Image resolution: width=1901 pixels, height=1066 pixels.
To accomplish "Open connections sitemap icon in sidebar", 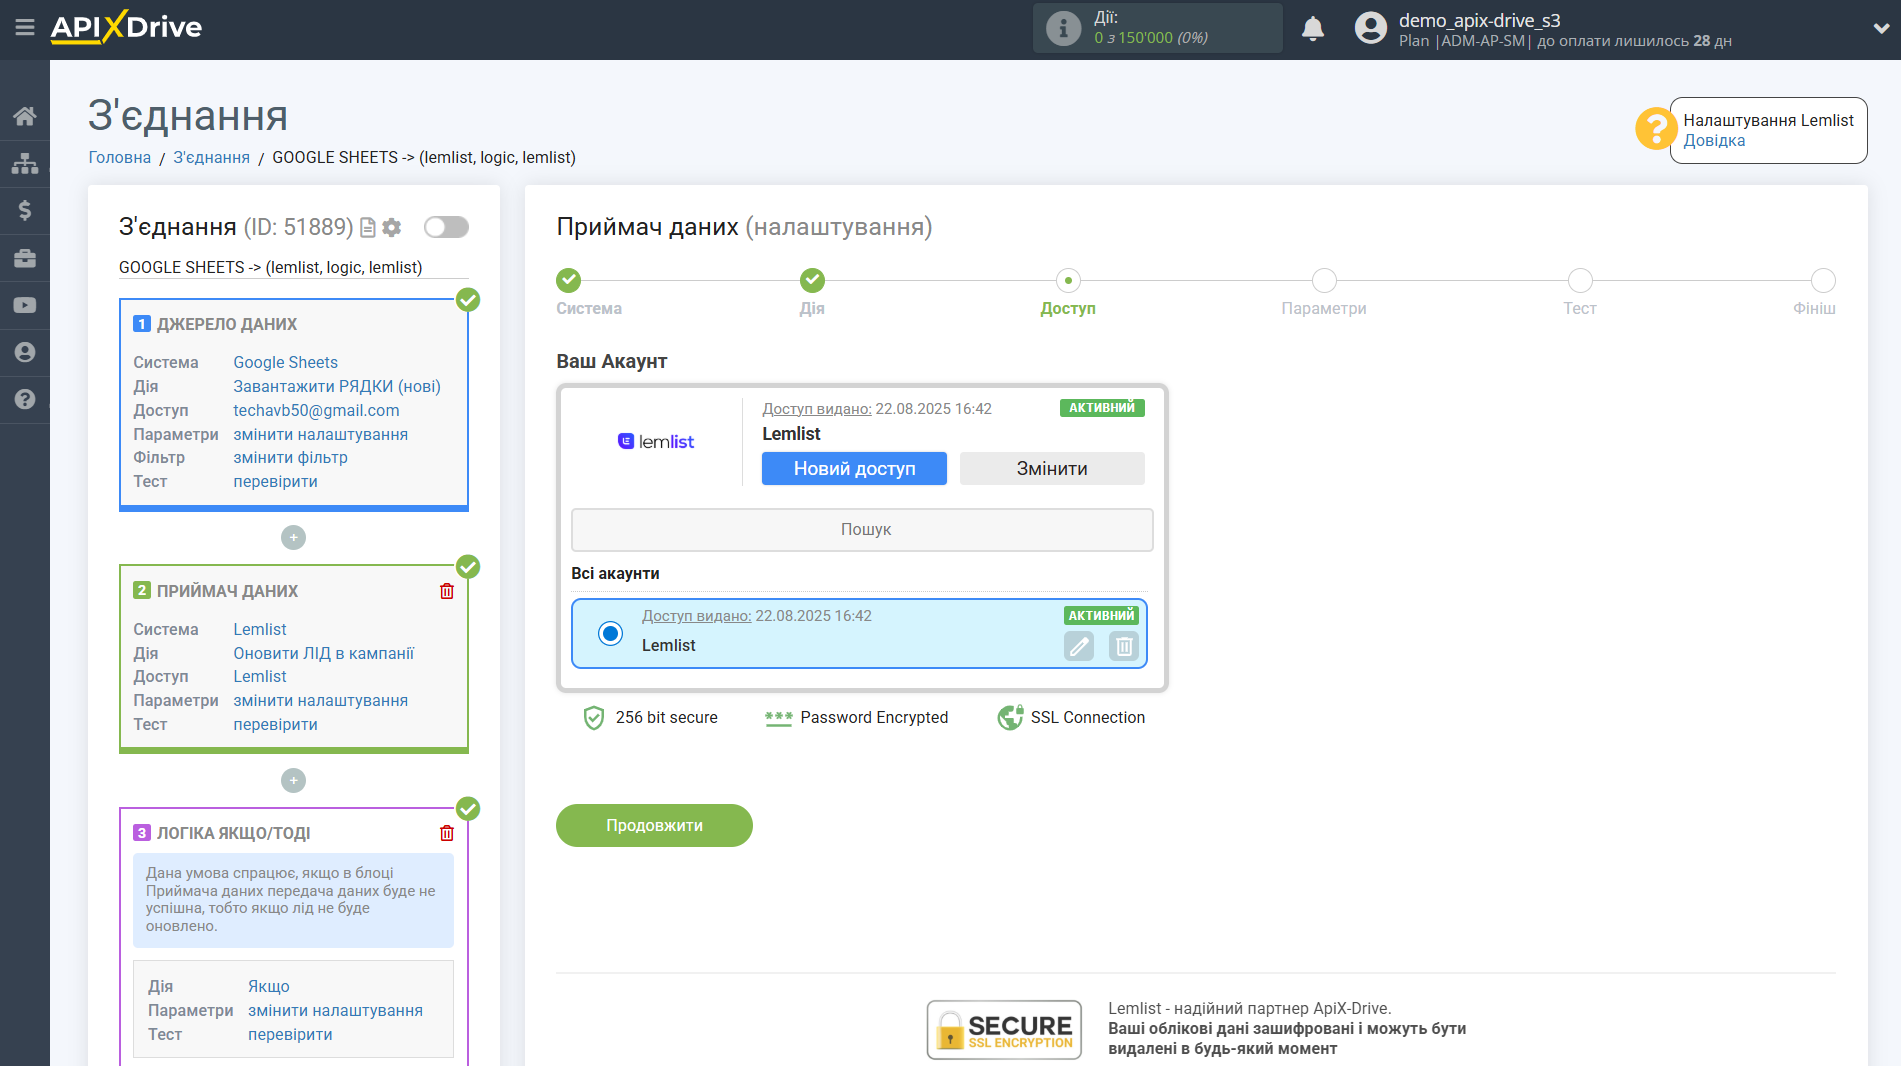I will click(x=25, y=163).
